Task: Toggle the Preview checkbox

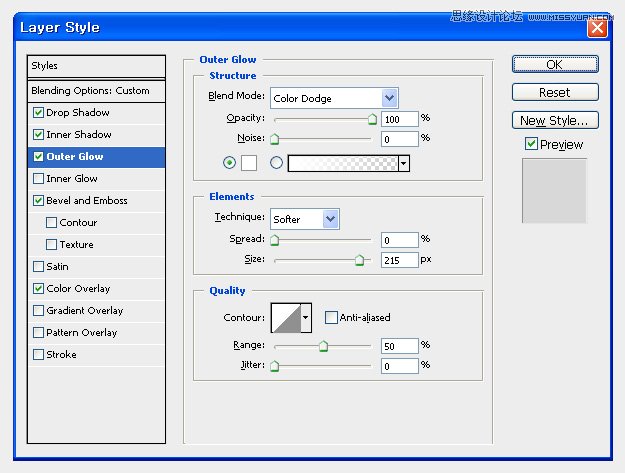Action: point(531,144)
